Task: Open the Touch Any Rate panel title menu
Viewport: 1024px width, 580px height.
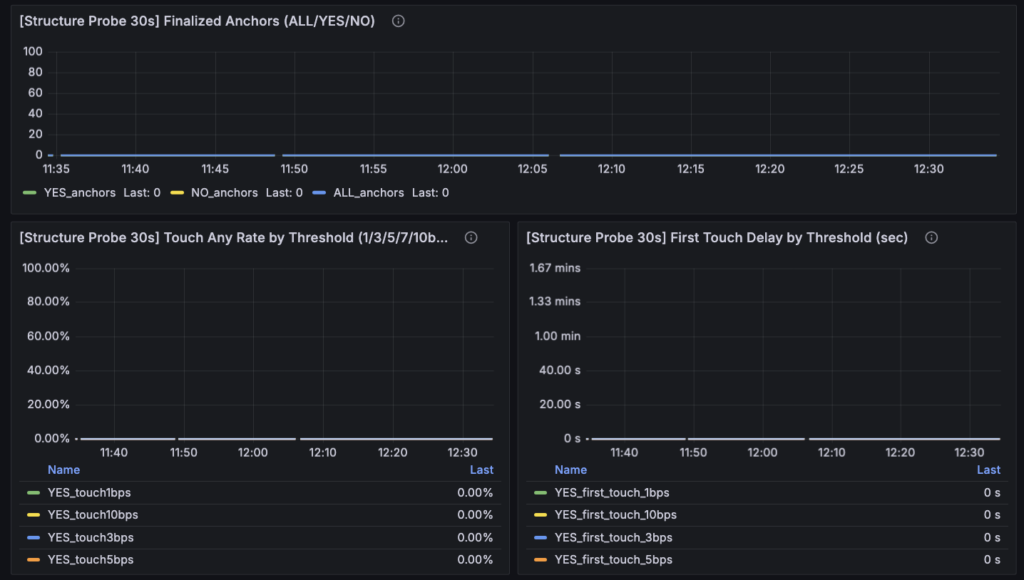Action: [x=234, y=238]
